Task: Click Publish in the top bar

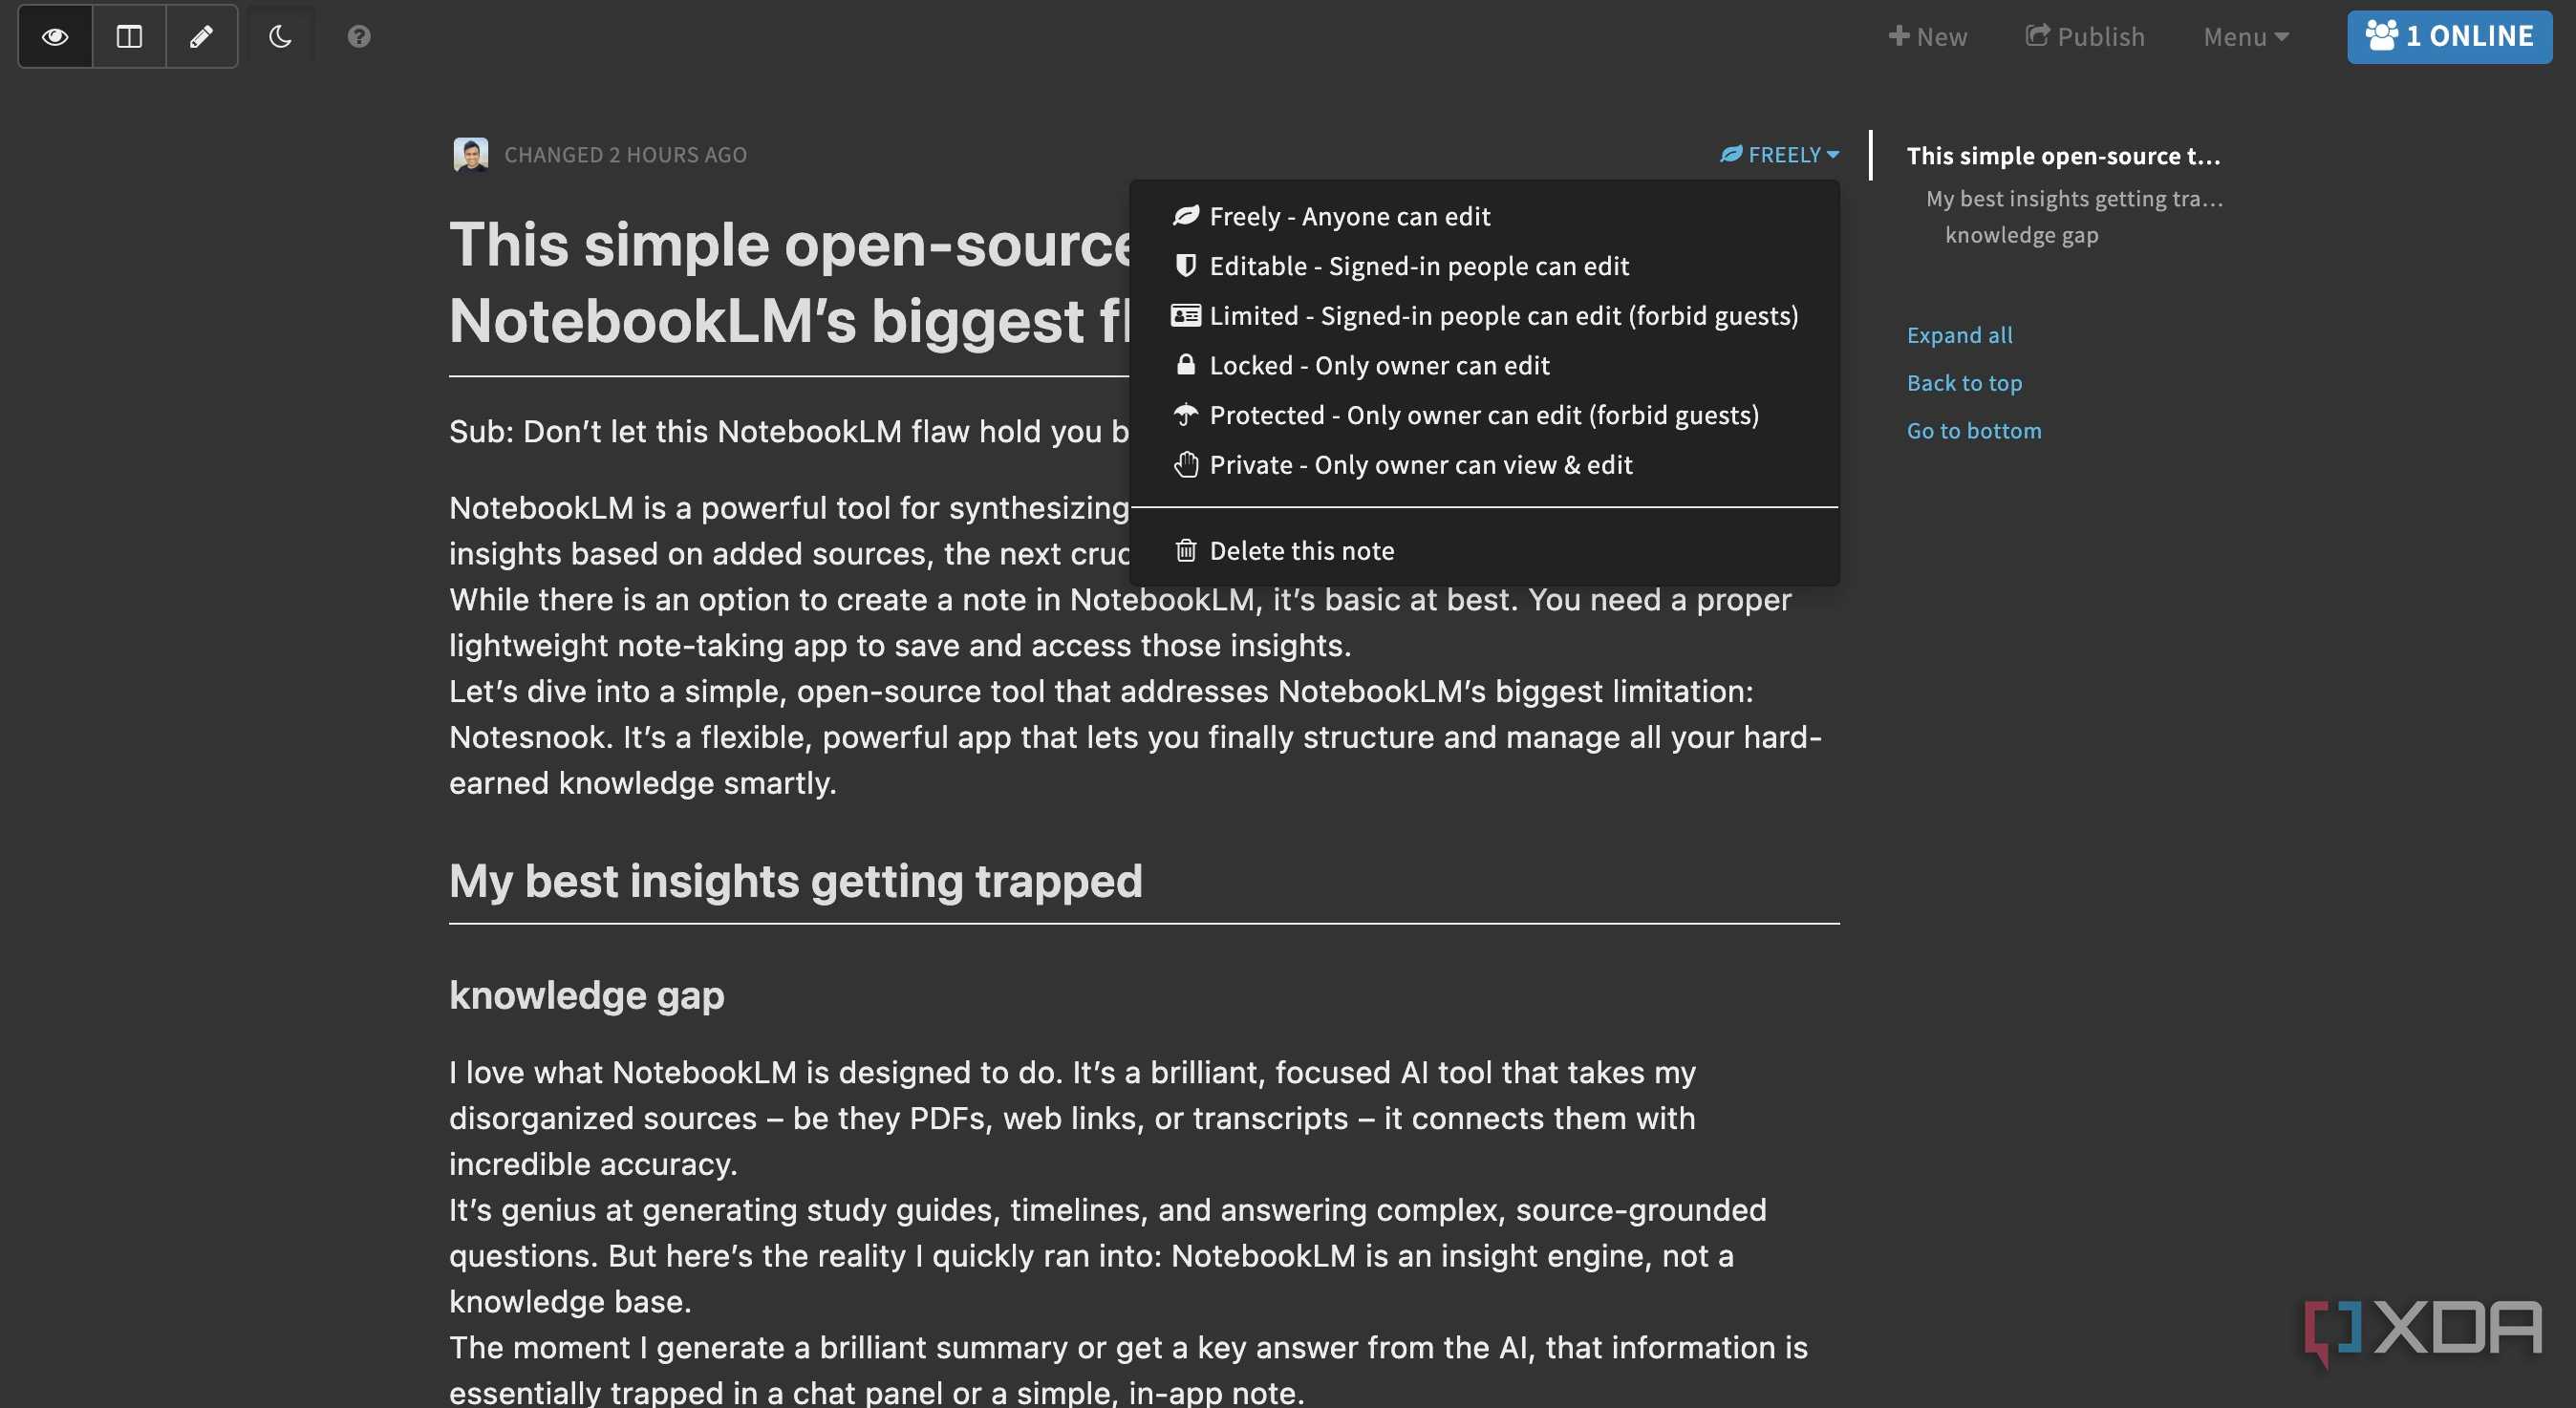Action: 2085,37
